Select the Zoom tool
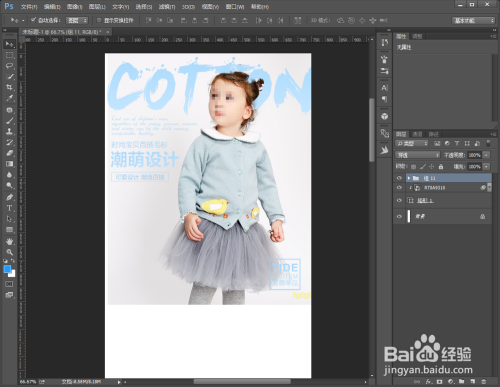This screenshot has height=387, width=500. pos(9,252)
